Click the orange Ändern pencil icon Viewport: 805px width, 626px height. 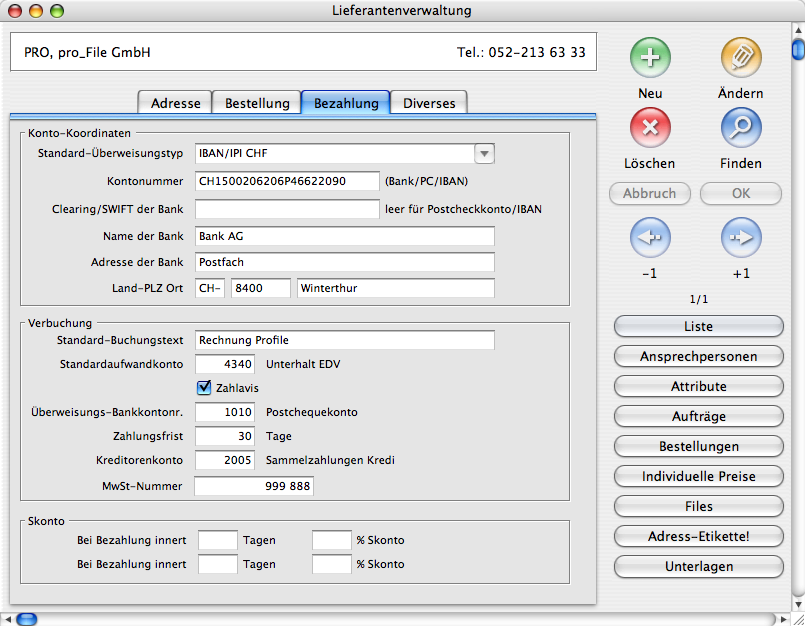point(741,58)
